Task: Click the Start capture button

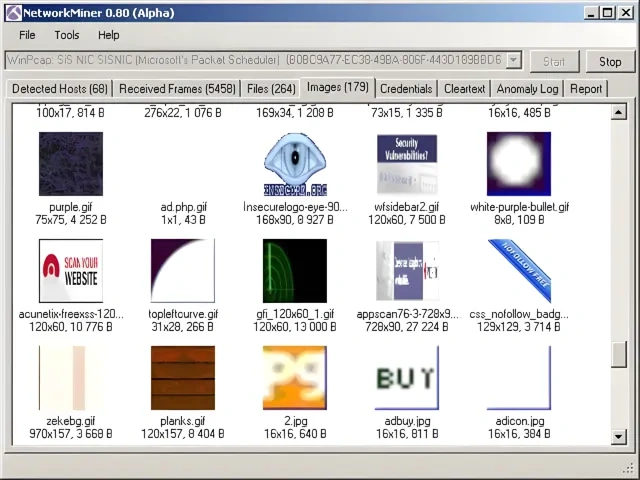Action: pos(554,62)
